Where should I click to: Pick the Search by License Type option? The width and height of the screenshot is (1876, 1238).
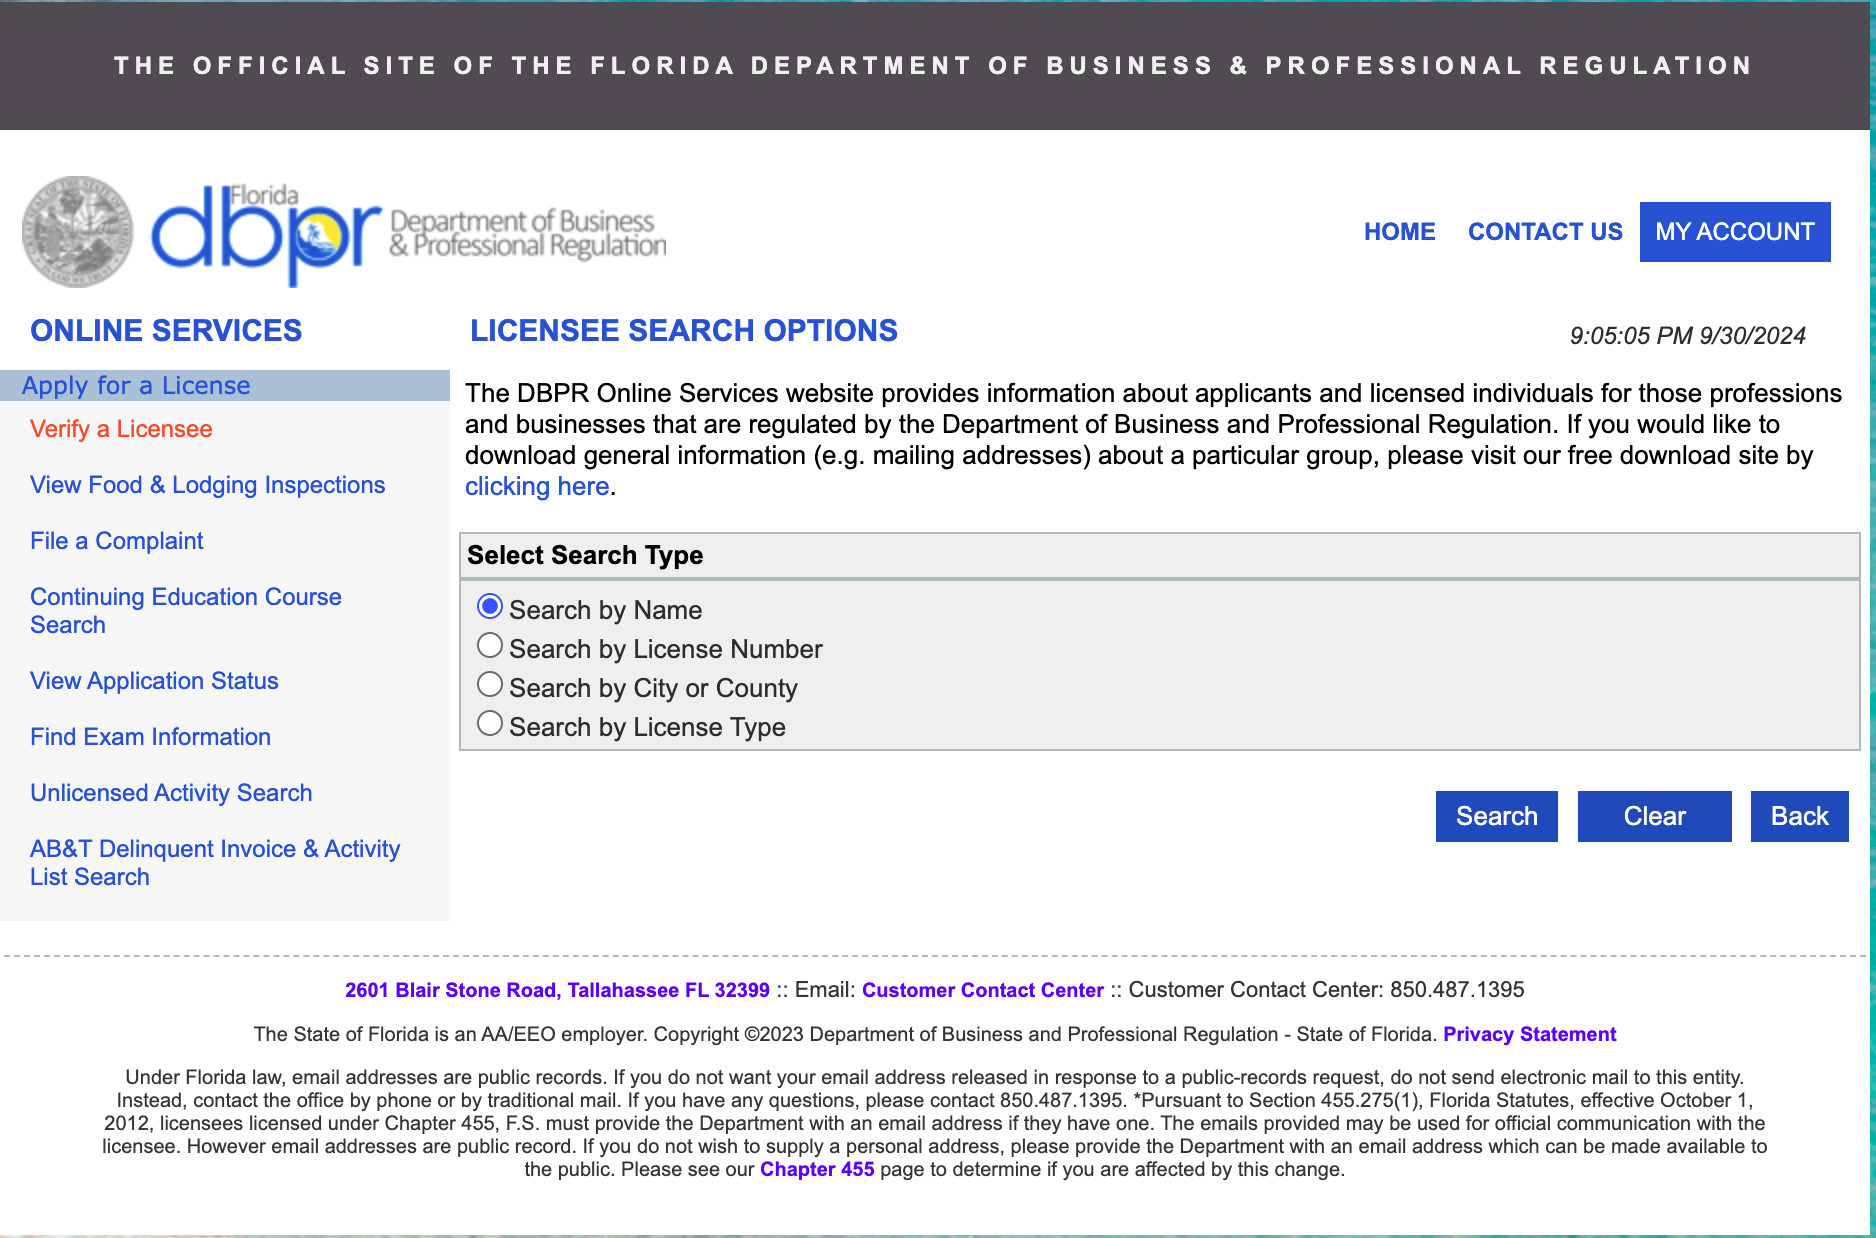pos(490,724)
